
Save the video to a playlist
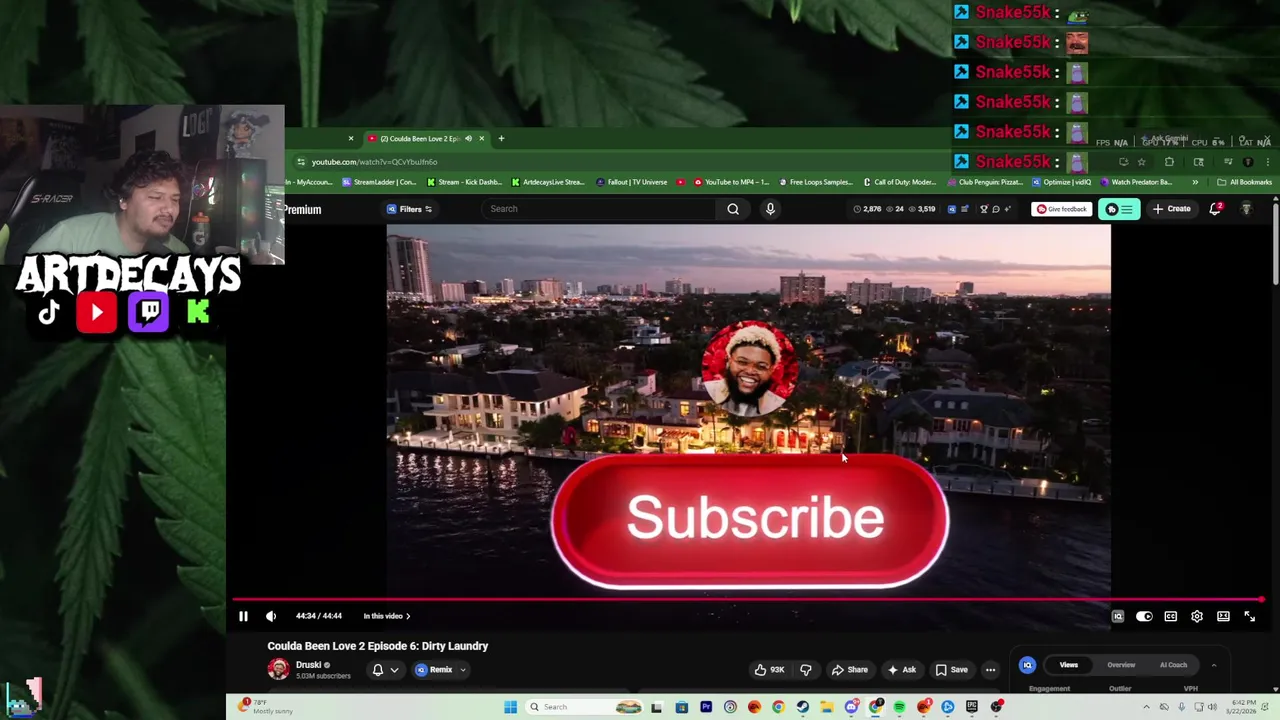951,670
